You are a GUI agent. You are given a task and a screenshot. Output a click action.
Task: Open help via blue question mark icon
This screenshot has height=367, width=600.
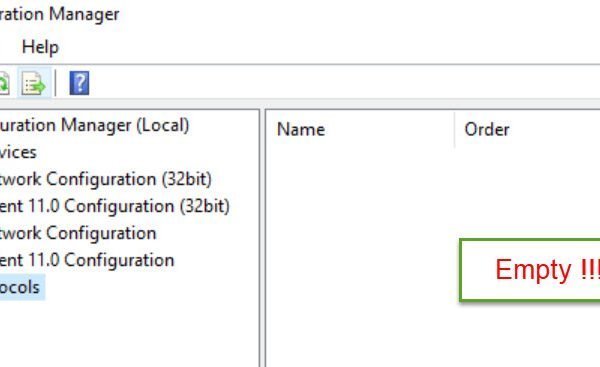tap(79, 83)
